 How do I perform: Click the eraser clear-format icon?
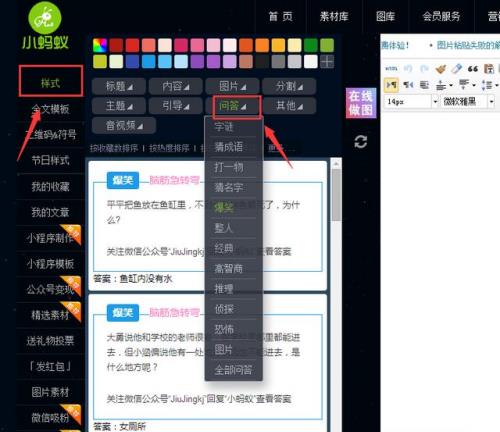tap(457, 69)
